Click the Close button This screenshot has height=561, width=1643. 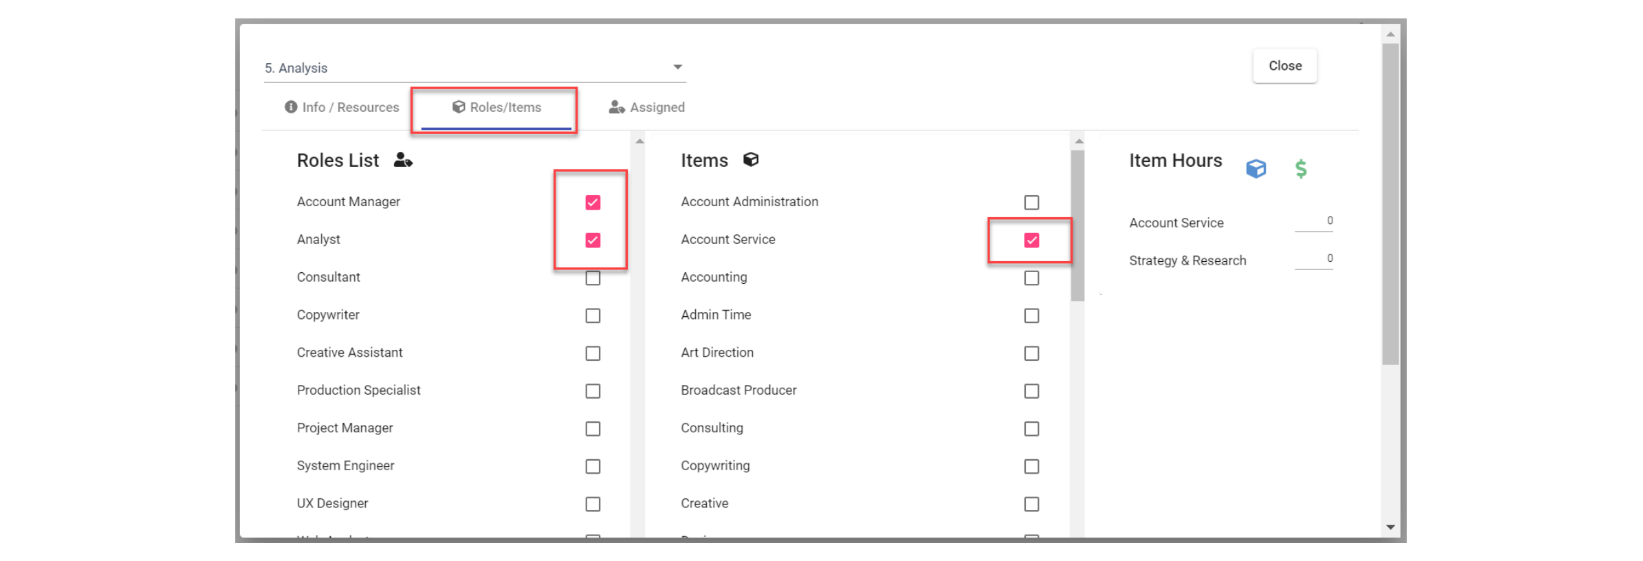[1285, 66]
